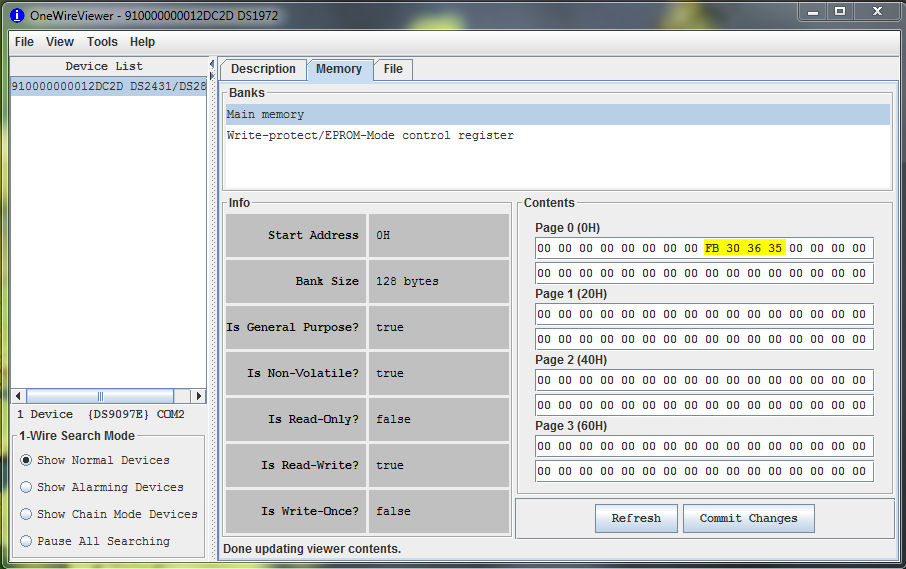This screenshot has height=569, width=906.
Task: Select Show Alarming Devices radio button
Action: click(26, 487)
